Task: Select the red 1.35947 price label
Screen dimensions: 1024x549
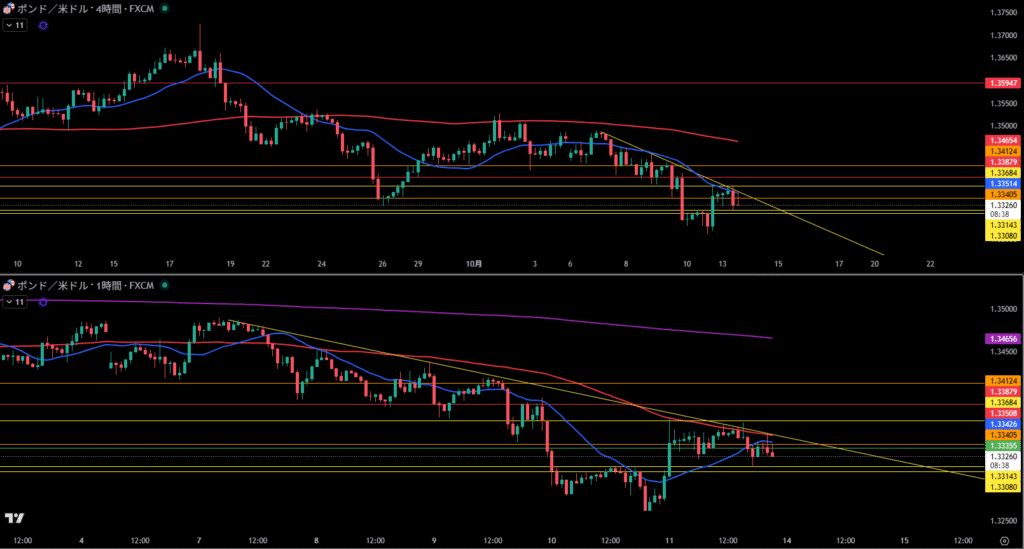Action: [1002, 83]
